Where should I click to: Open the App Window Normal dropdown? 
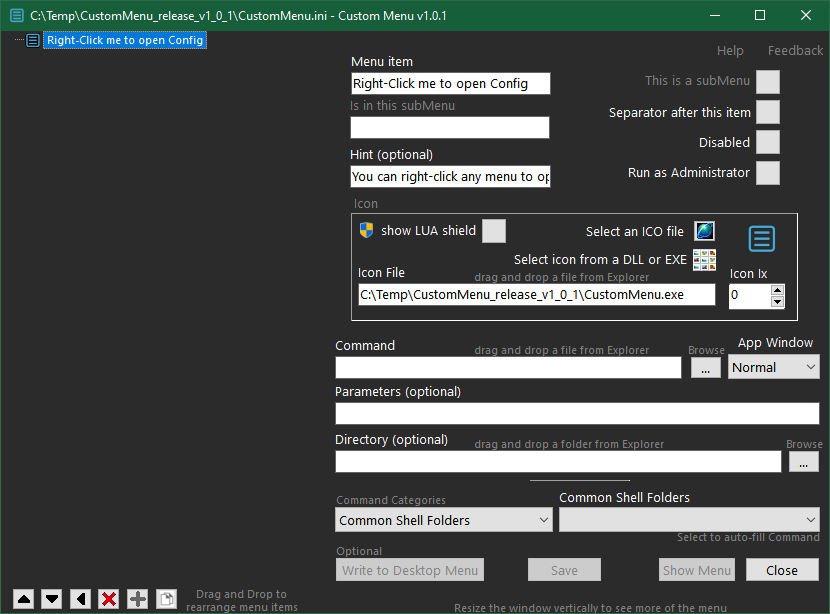[773, 367]
